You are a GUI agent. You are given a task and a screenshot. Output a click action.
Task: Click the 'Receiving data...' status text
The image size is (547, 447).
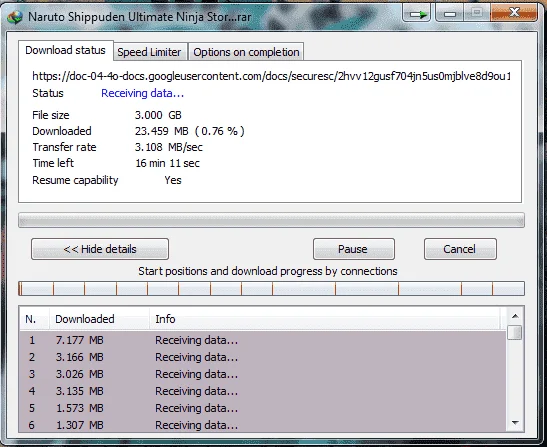click(142, 94)
